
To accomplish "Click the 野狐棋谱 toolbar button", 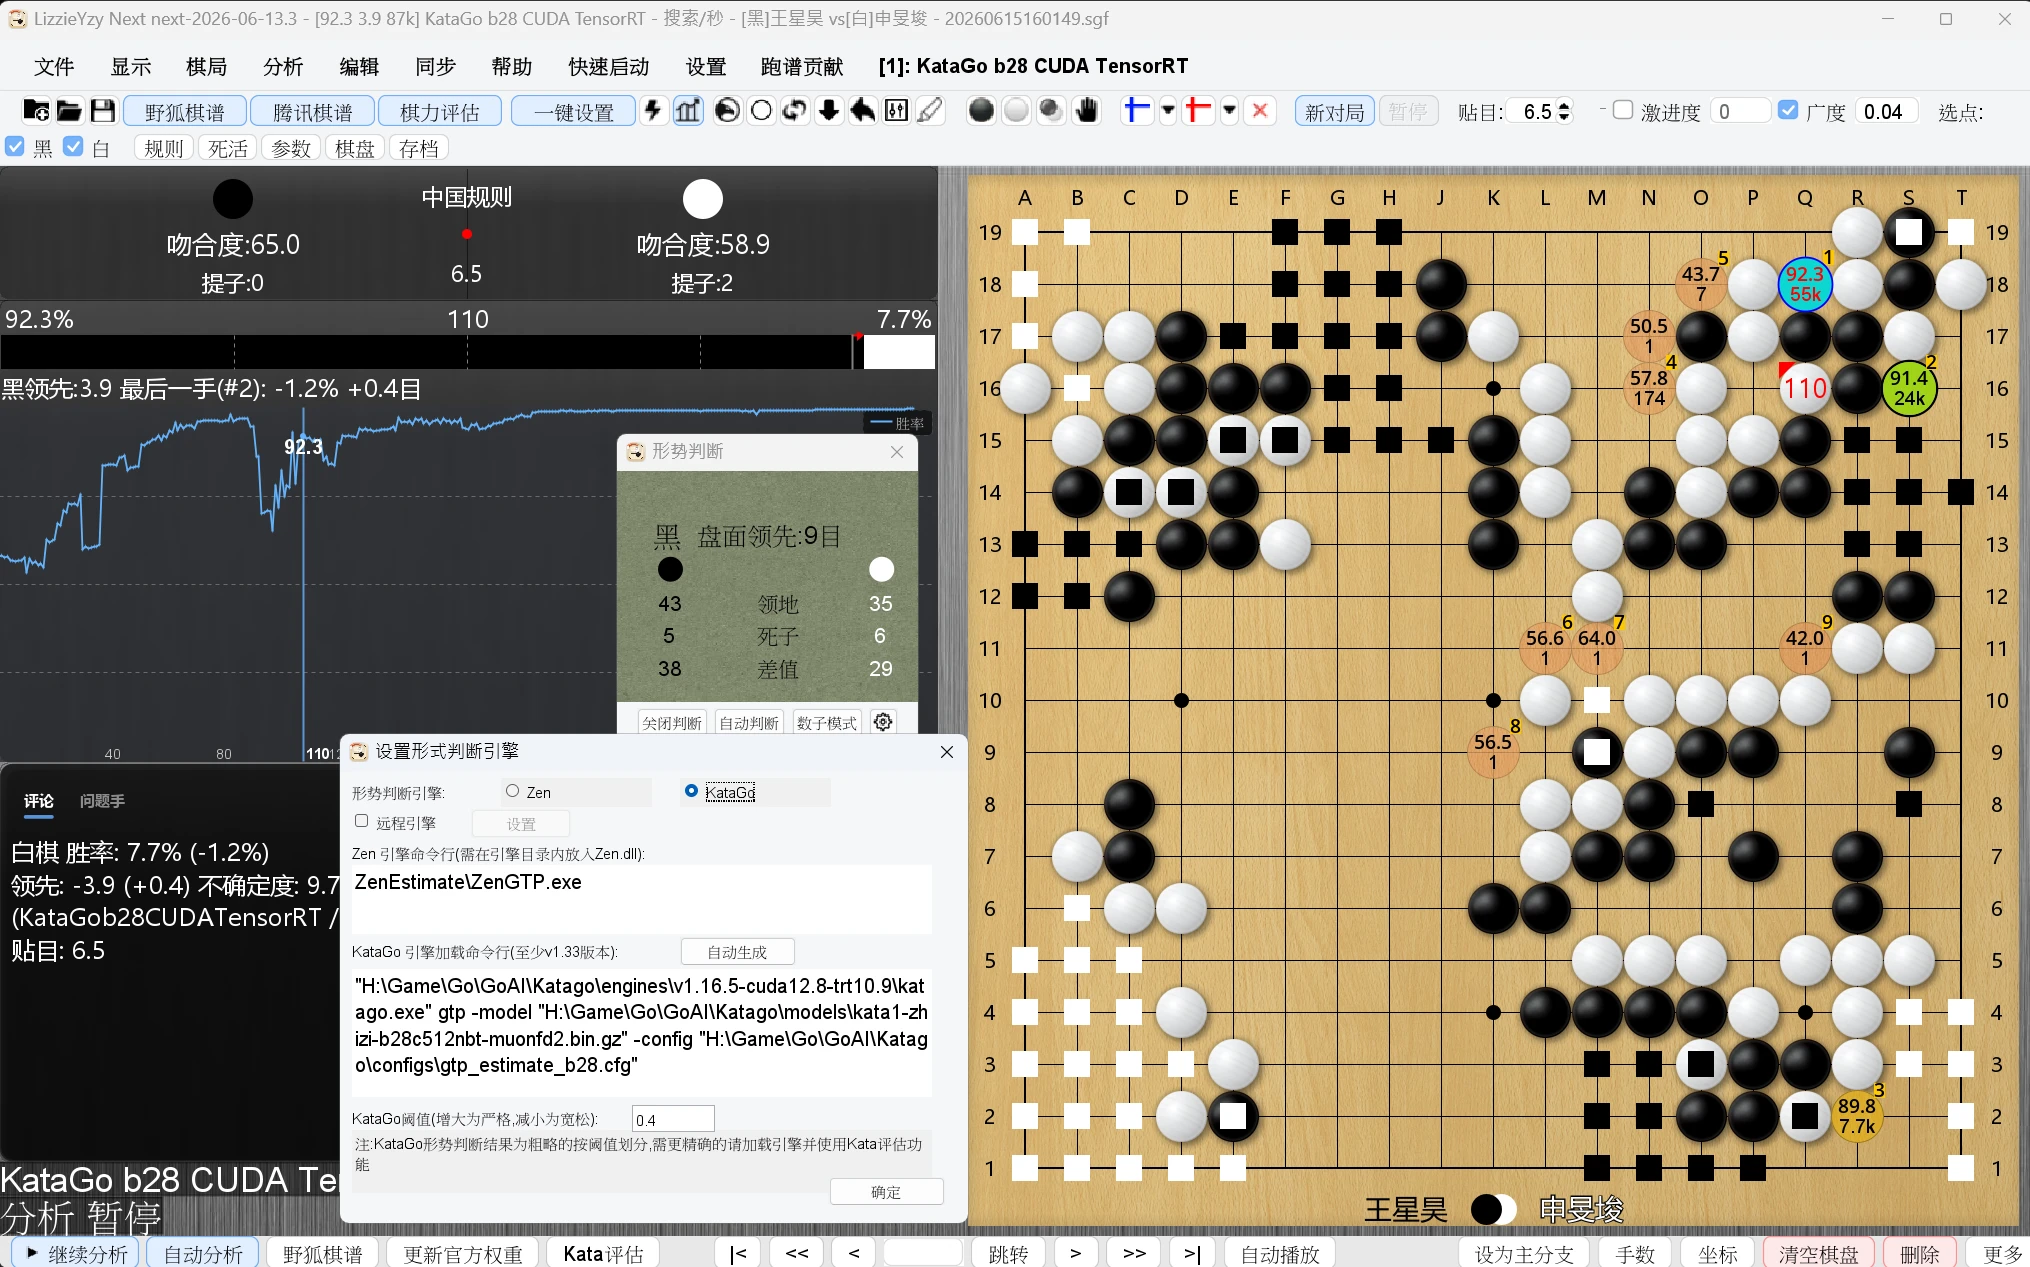I will tap(184, 112).
